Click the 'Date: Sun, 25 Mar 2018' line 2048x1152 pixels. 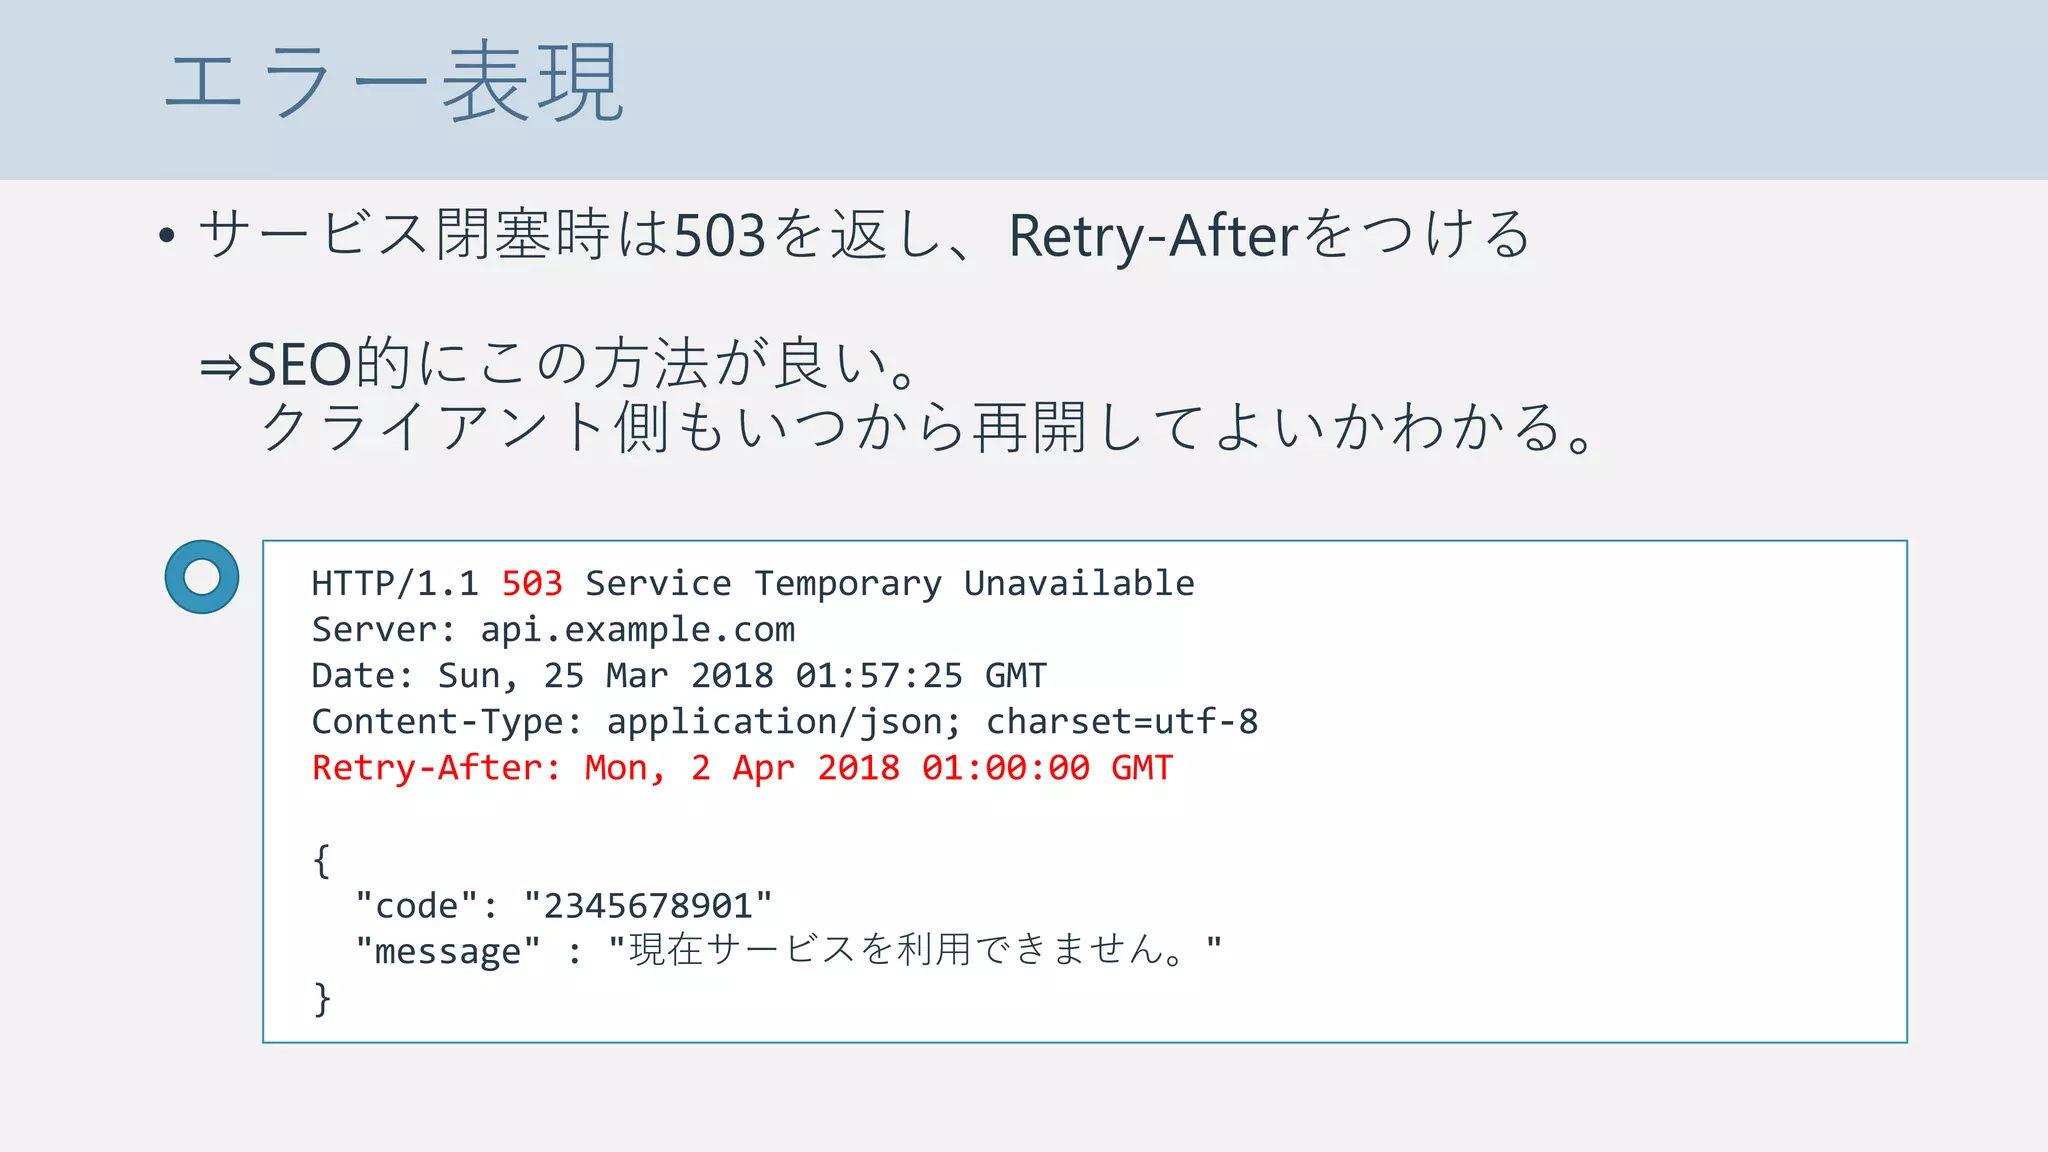pyautogui.click(x=679, y=676)
